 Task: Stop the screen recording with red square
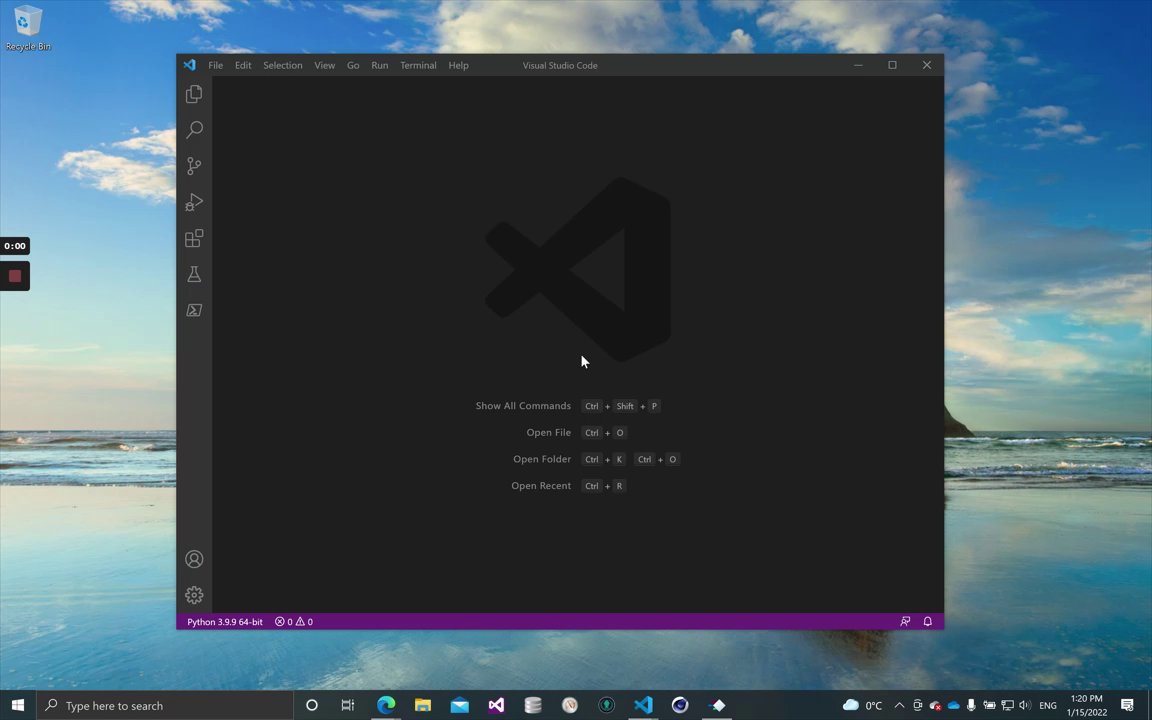point(15,276)
